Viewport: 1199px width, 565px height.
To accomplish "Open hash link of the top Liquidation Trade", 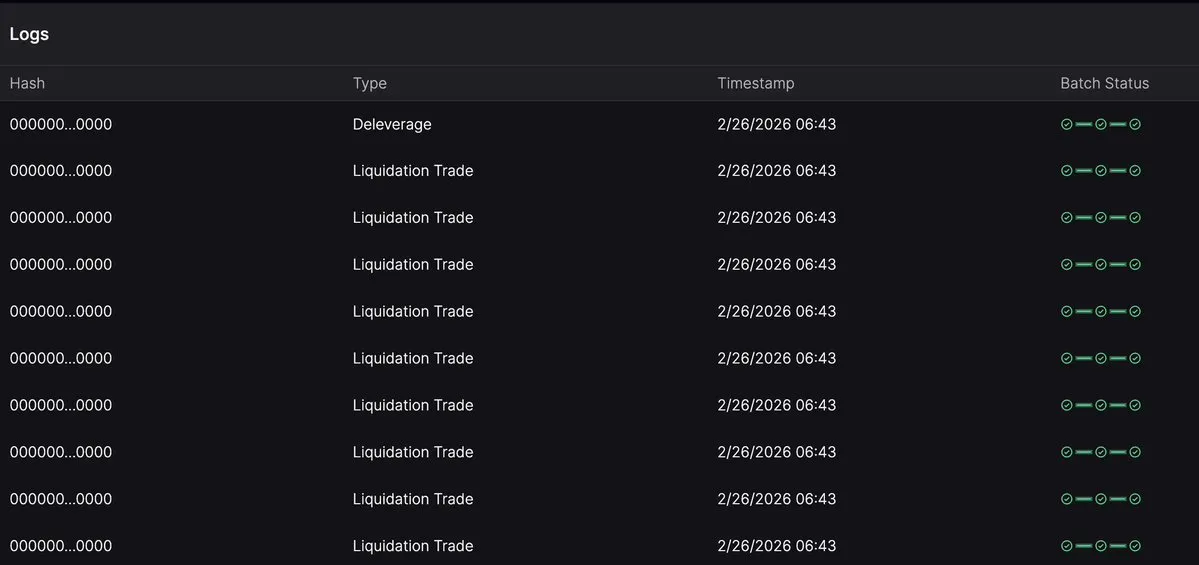I will pos(61,171).
